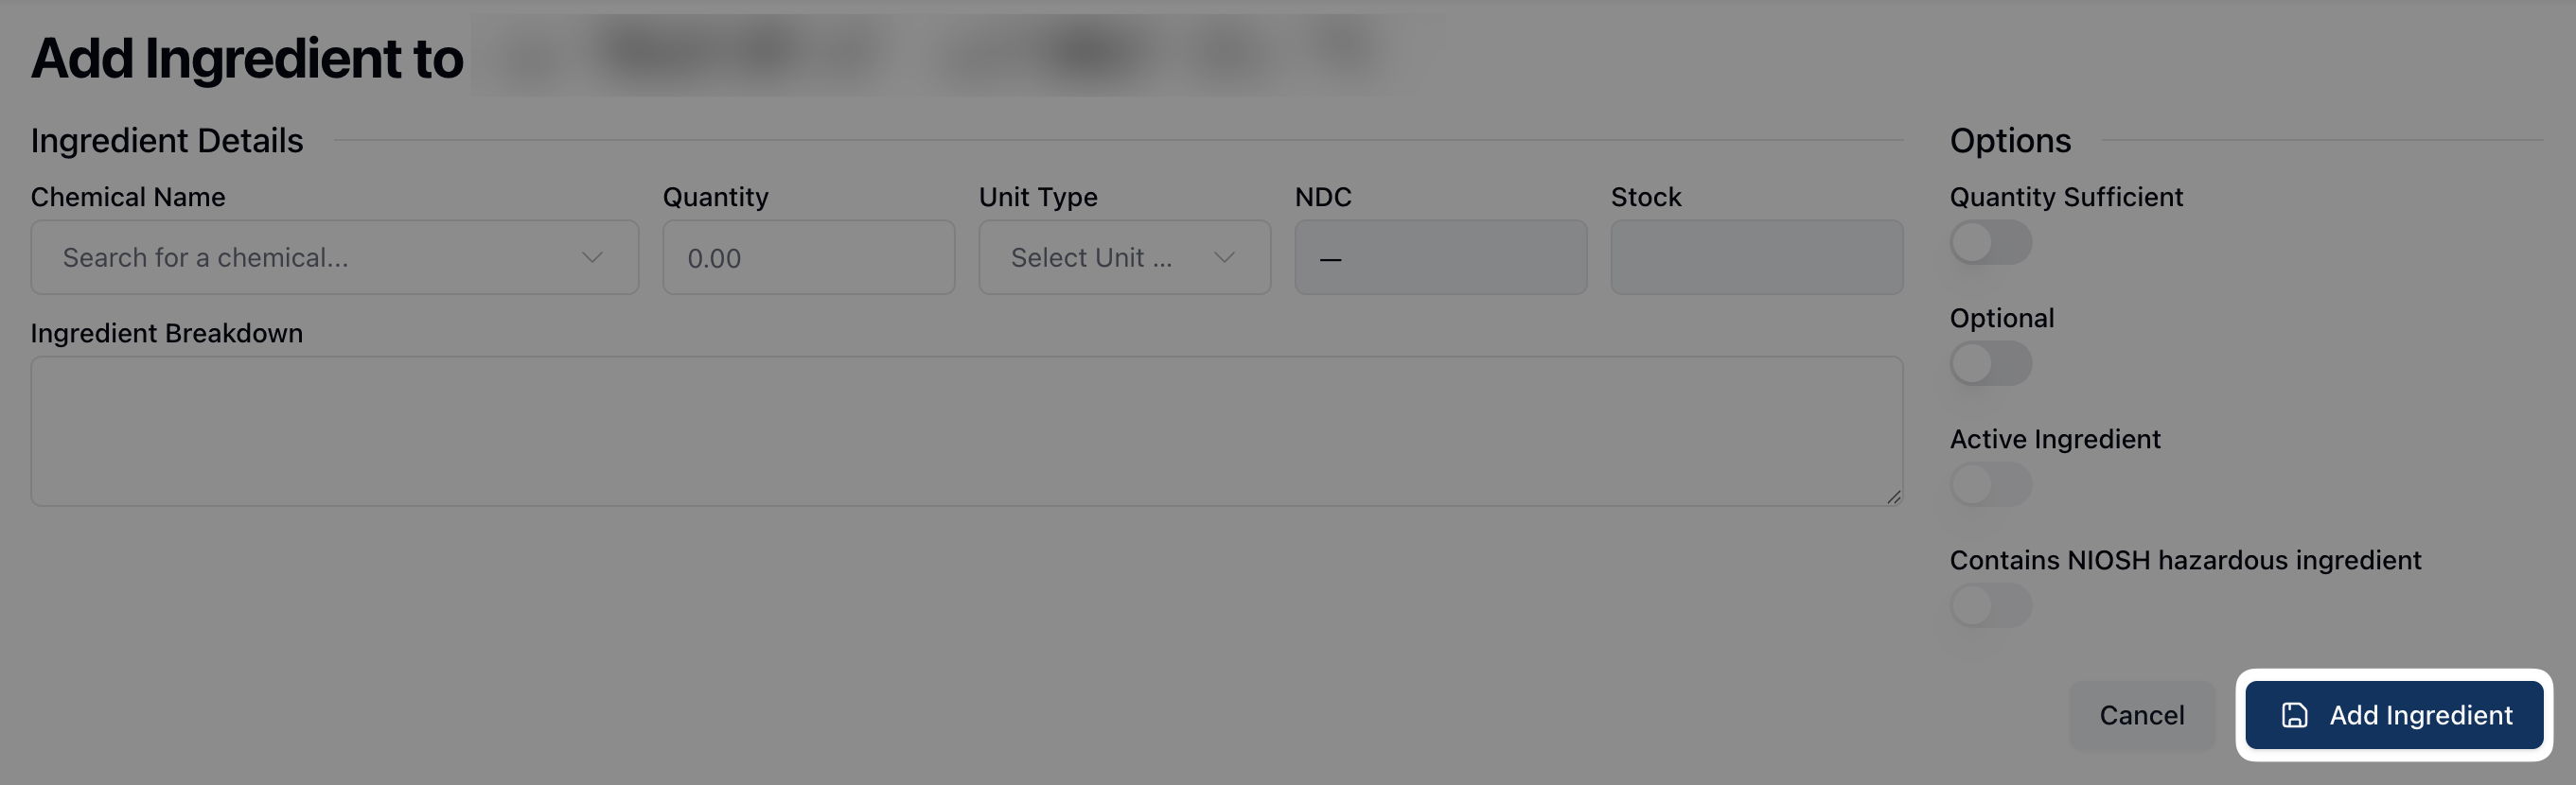Click the chevron arrow in Chemical Name field
Screen dimensions: 2576x785
click(x=592, y=258)
